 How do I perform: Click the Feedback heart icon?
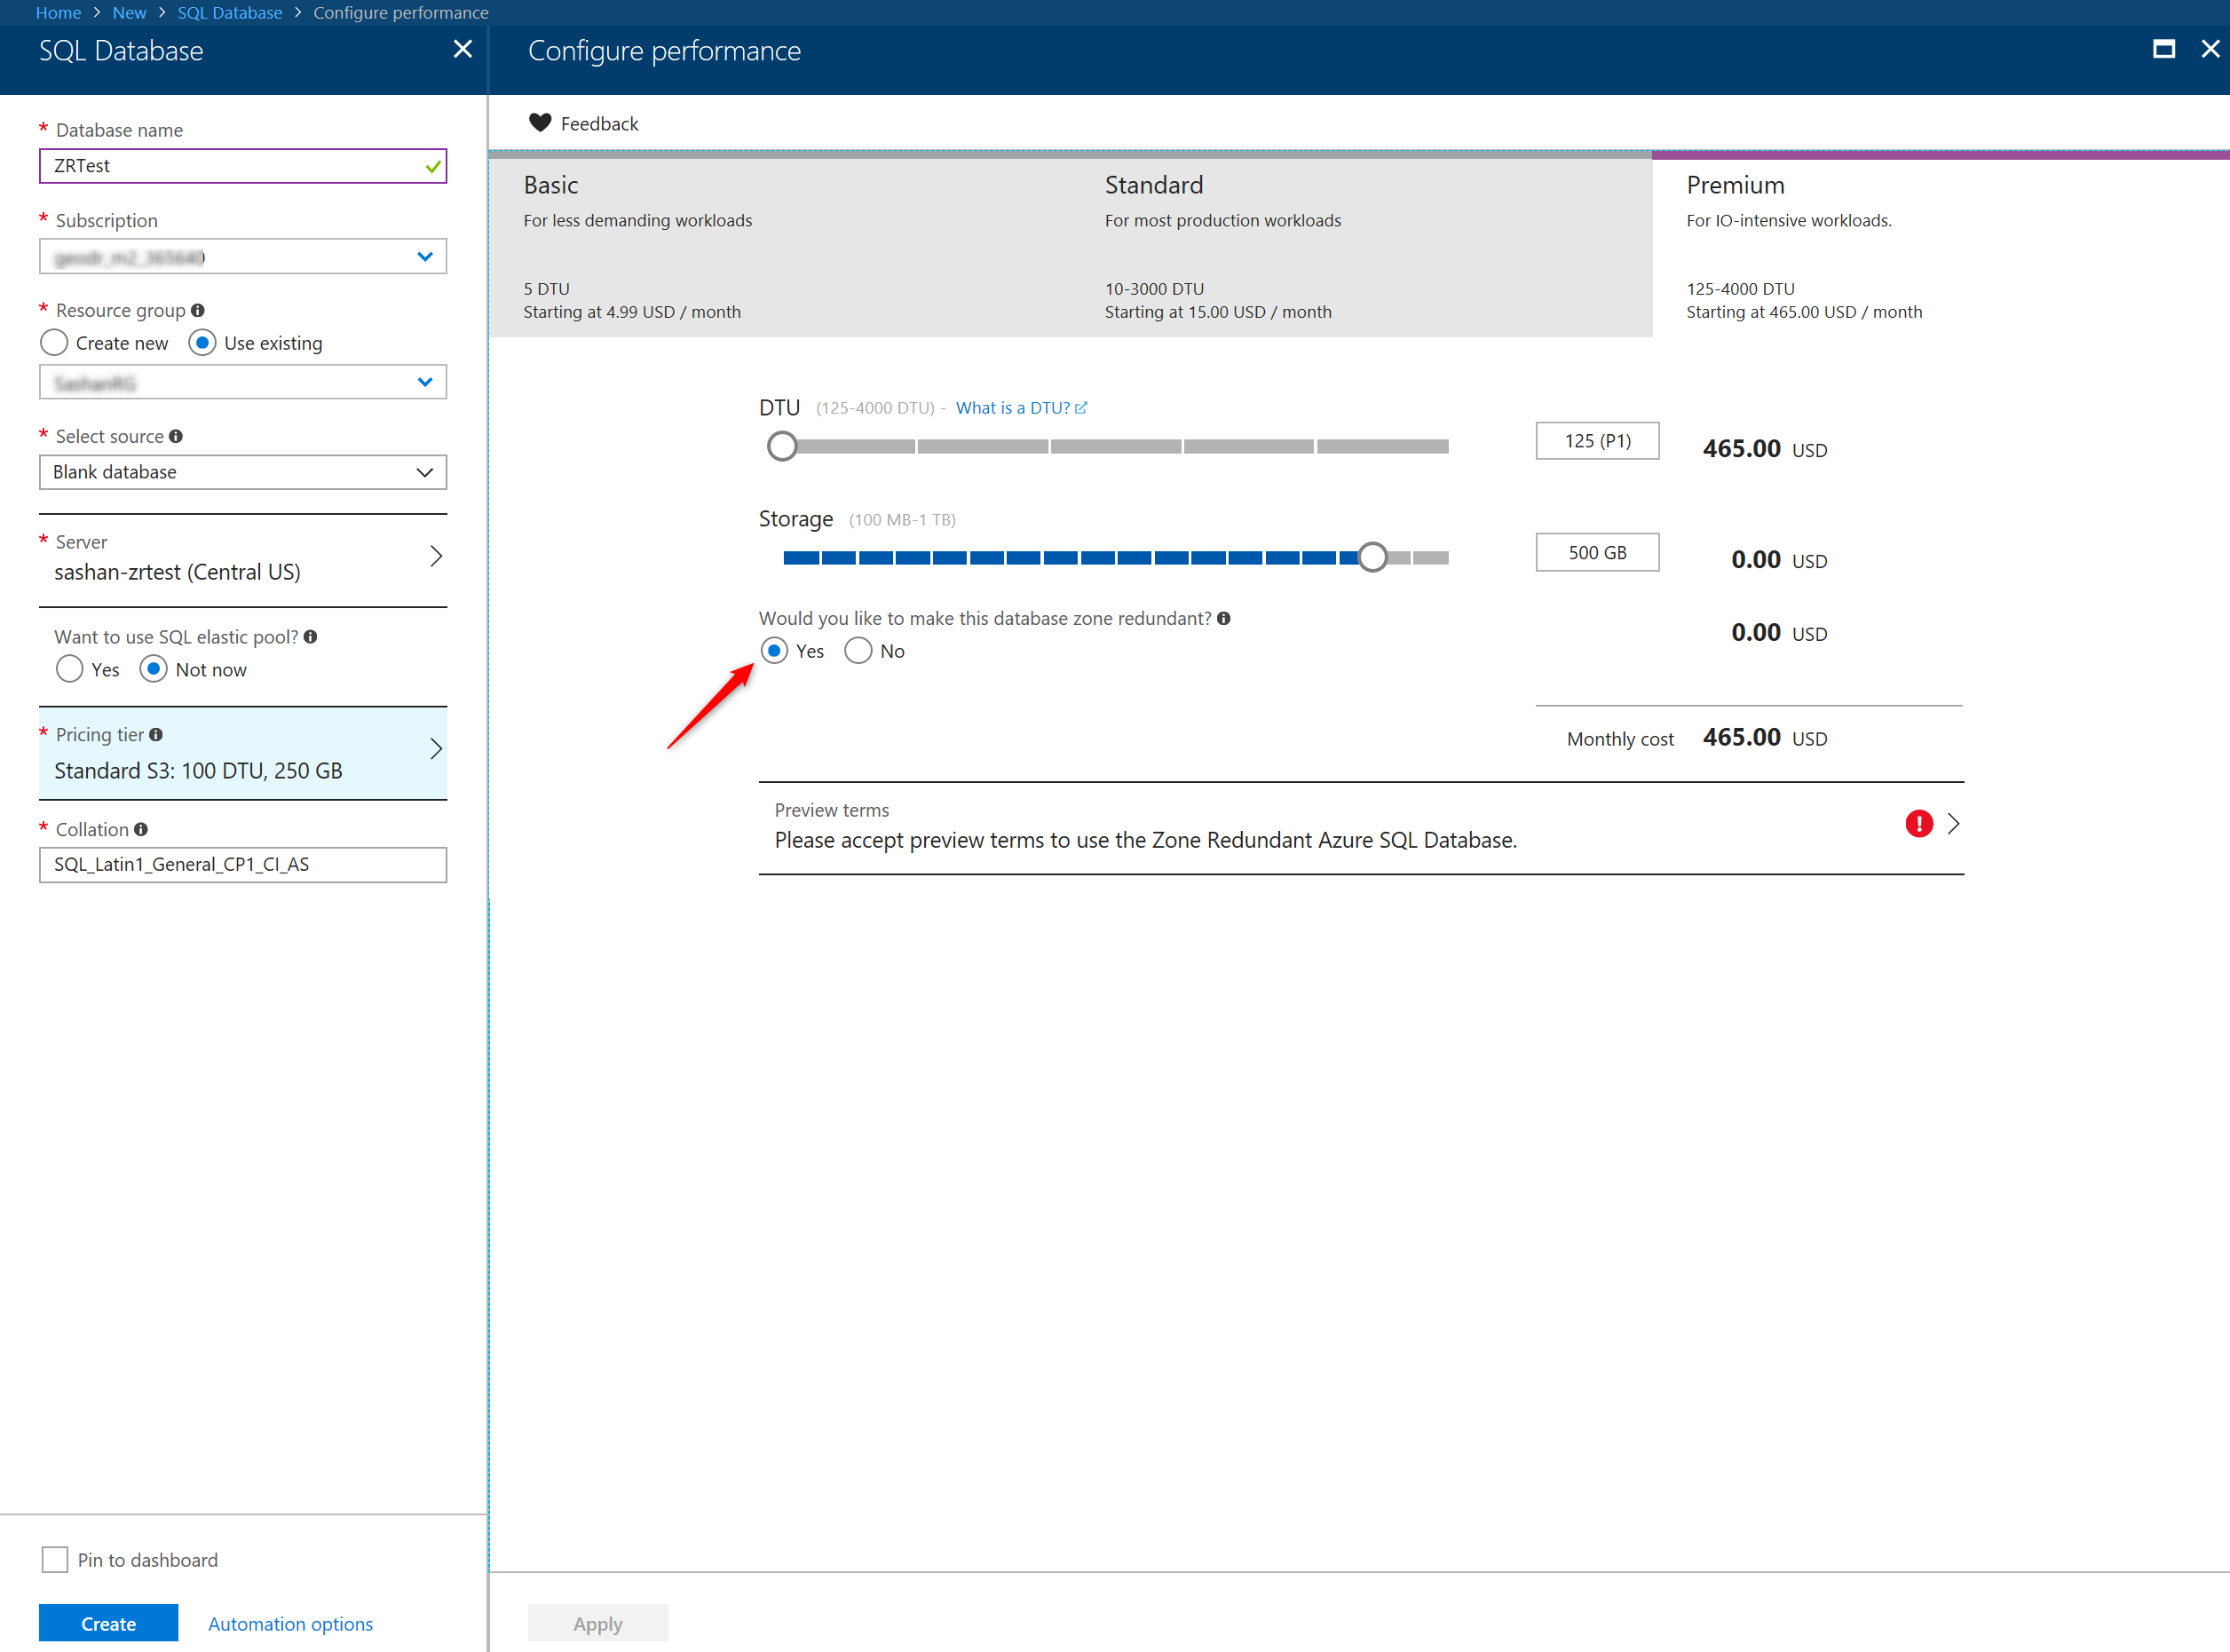540,123
